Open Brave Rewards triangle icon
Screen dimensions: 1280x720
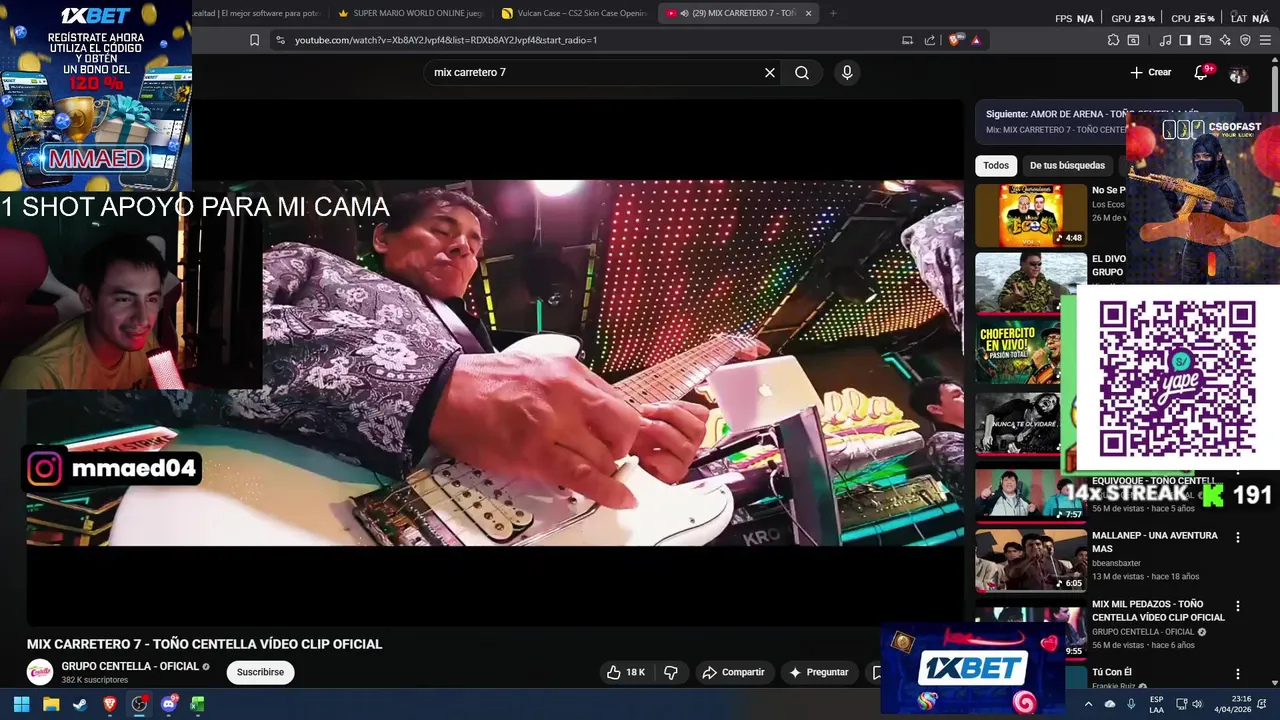[x=976, y=40]
